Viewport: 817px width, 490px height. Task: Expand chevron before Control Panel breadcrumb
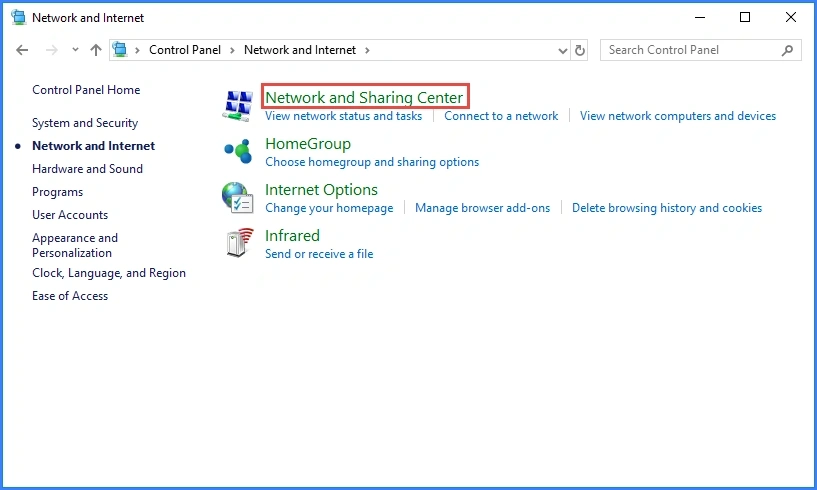pyautogui.click(x=138, y=50)
